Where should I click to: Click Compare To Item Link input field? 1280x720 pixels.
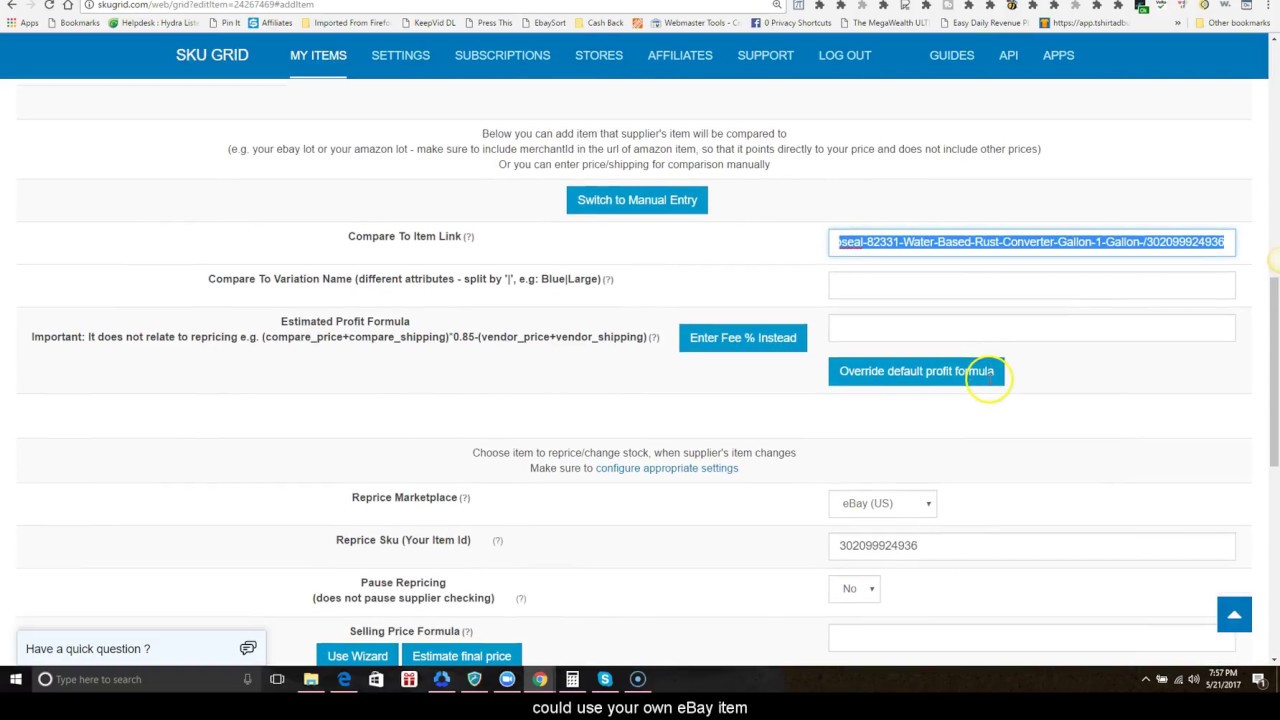pos(1031,242)
